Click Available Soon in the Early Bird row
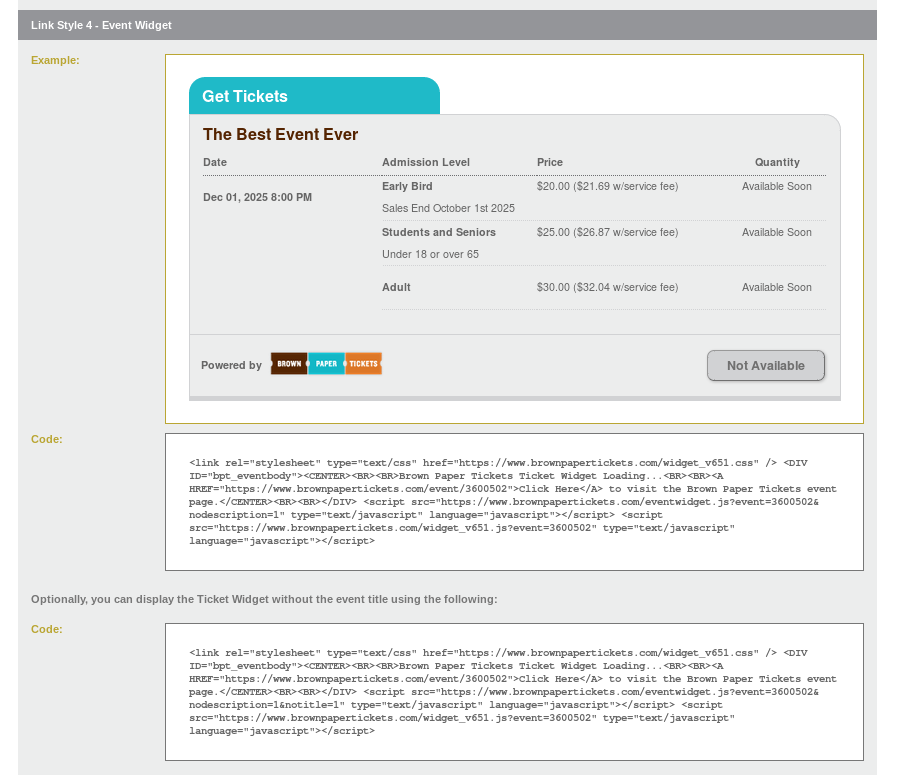This screenshot has width=898, height=775. tap(777, 186)
